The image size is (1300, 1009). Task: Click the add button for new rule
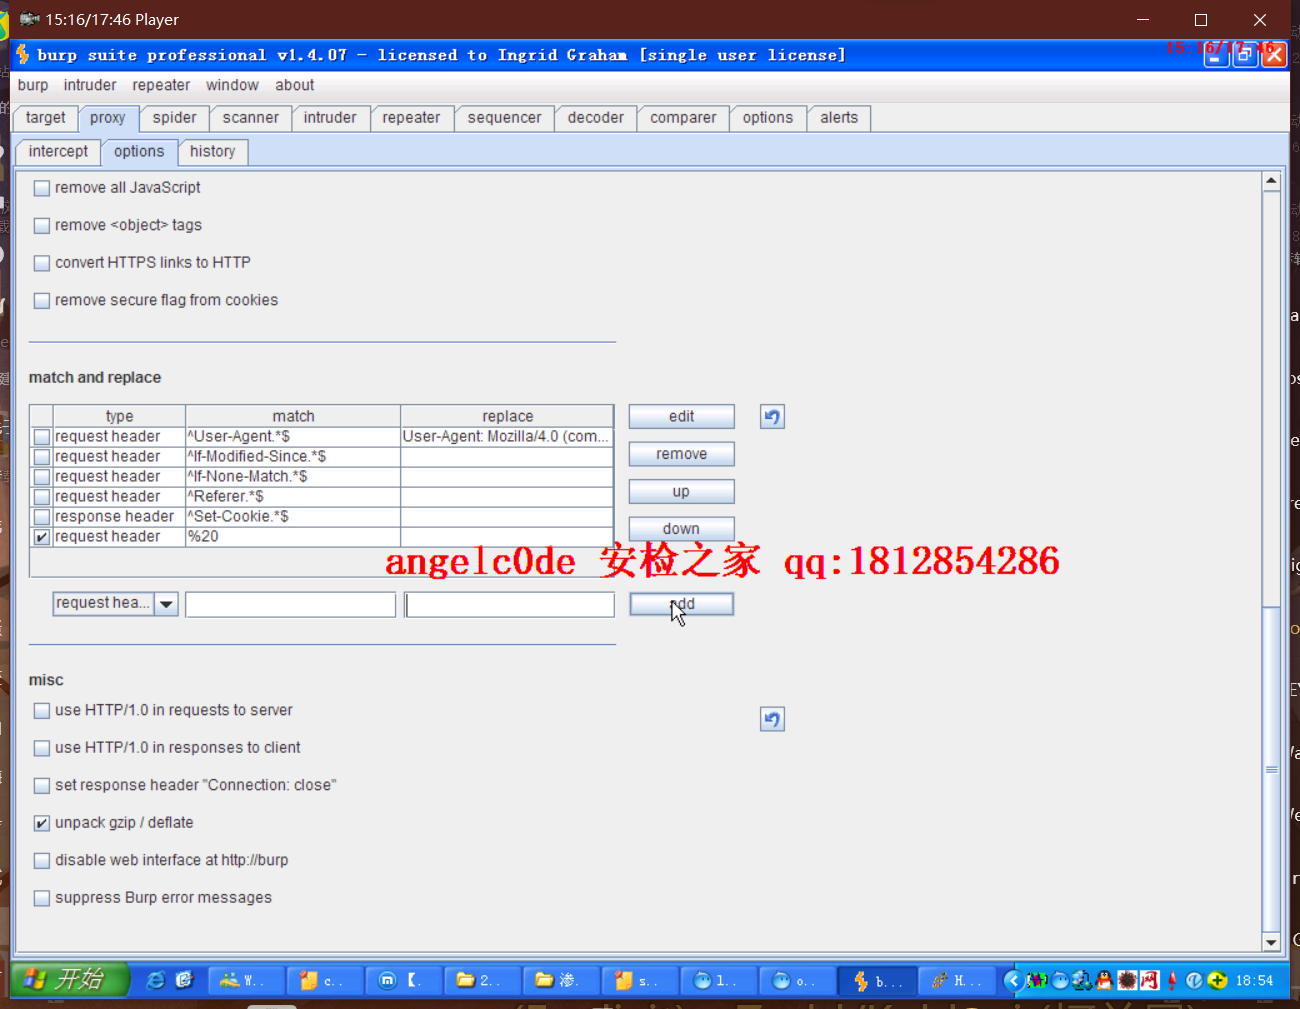click(681, 604)
